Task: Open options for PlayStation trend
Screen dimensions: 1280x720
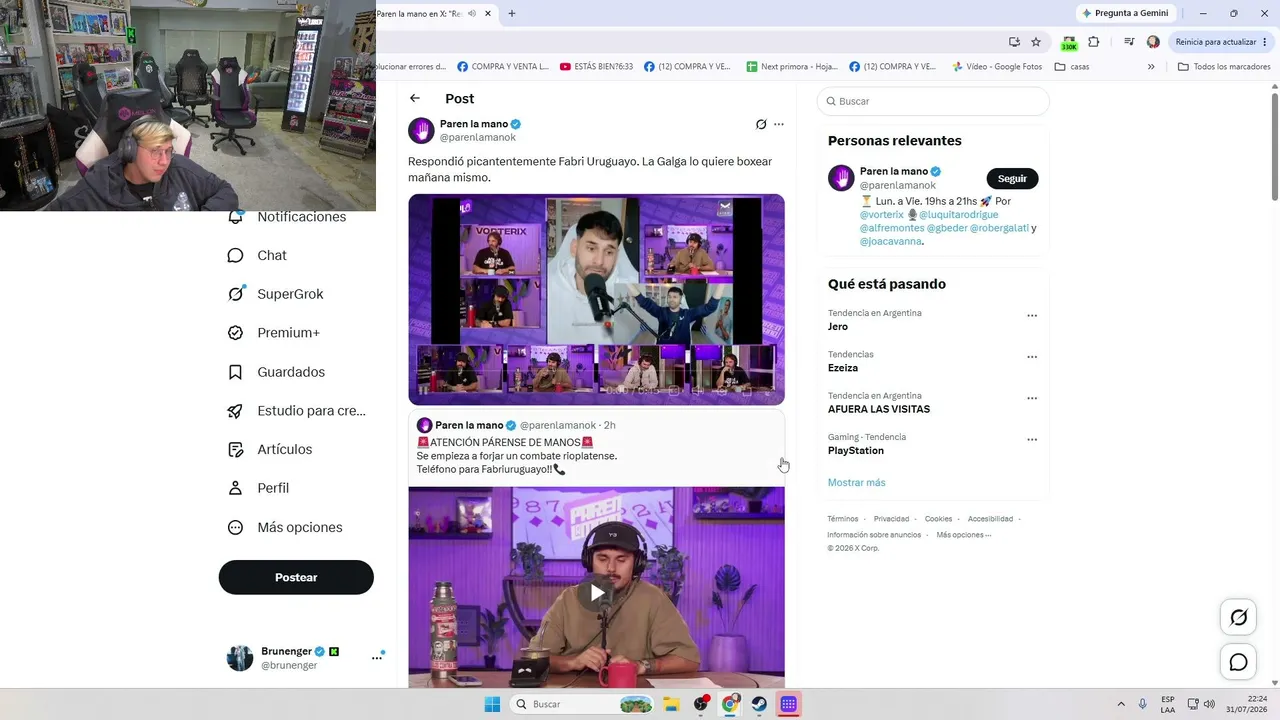Action: coord(1032,440)
